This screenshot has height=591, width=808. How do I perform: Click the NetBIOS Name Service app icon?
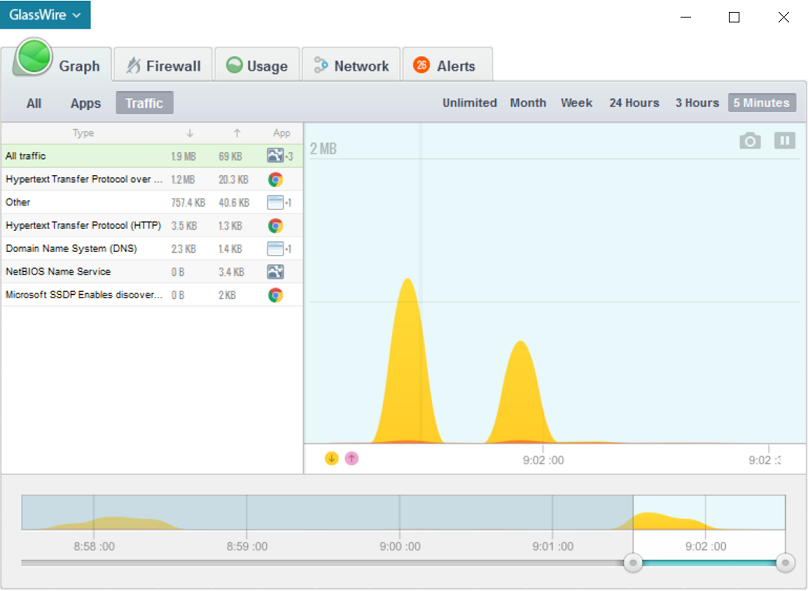point(275,272)
